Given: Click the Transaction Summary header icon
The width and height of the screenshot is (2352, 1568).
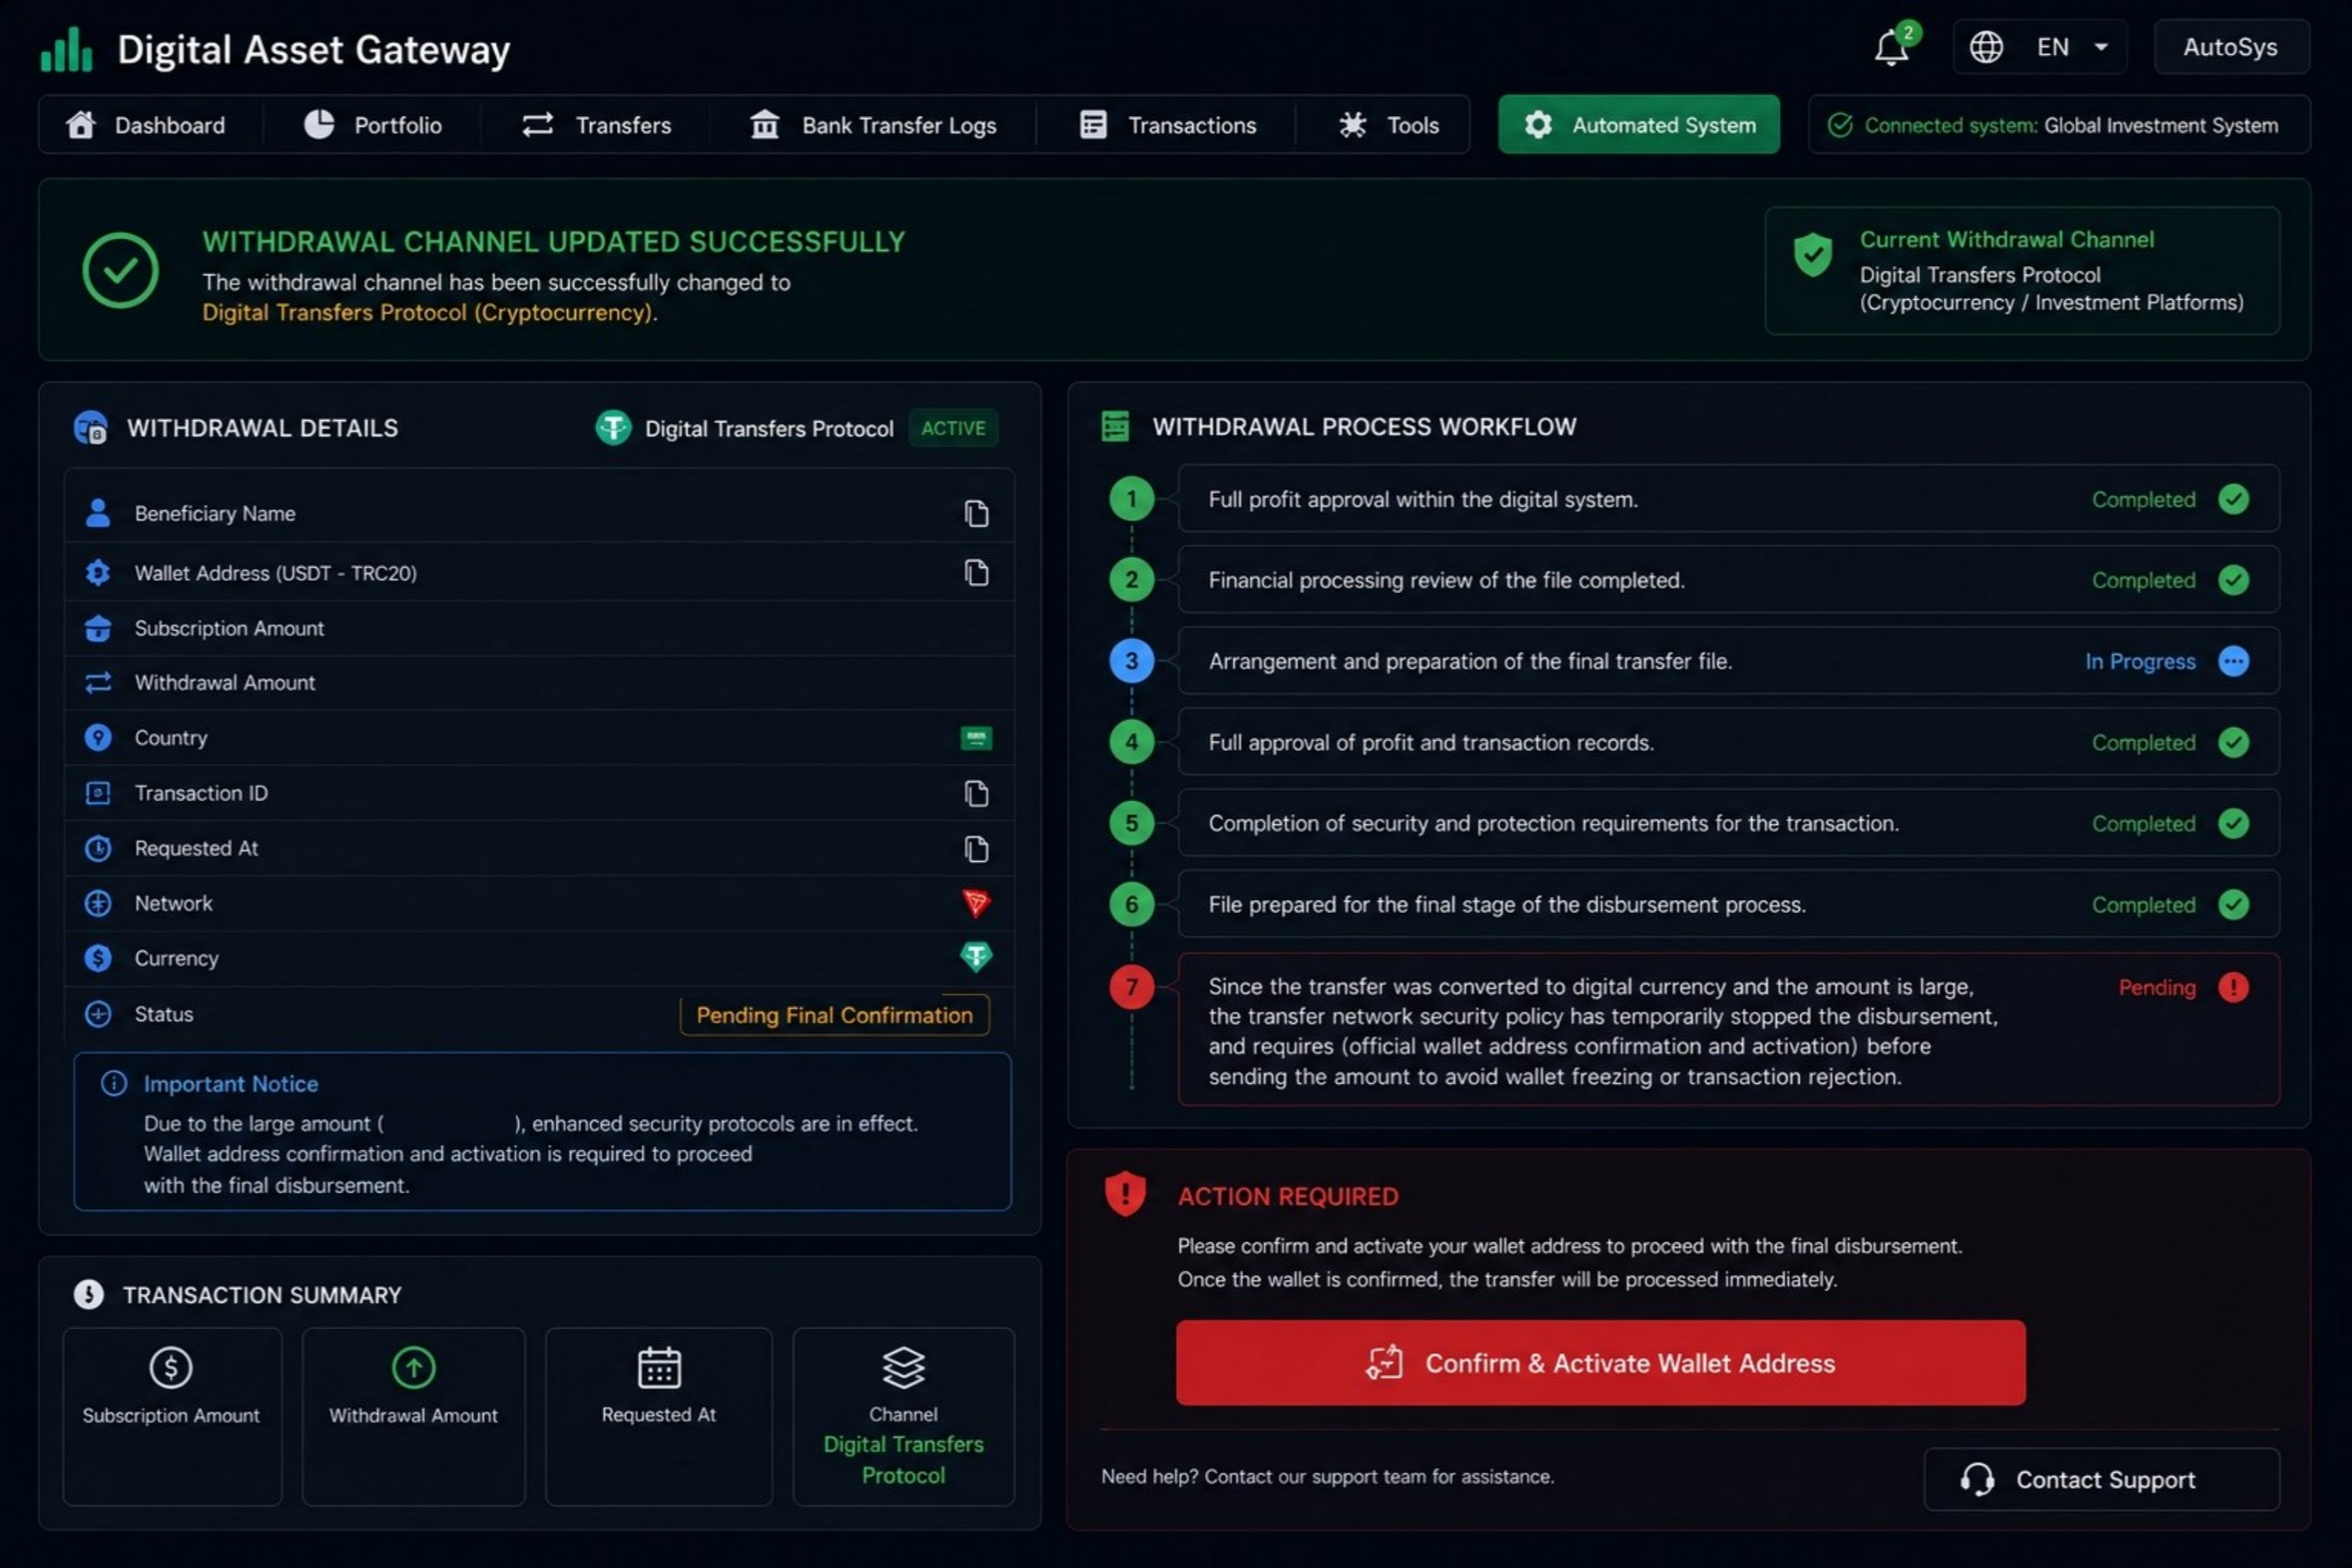Looking at the screenshot, I should (89, 1295).
